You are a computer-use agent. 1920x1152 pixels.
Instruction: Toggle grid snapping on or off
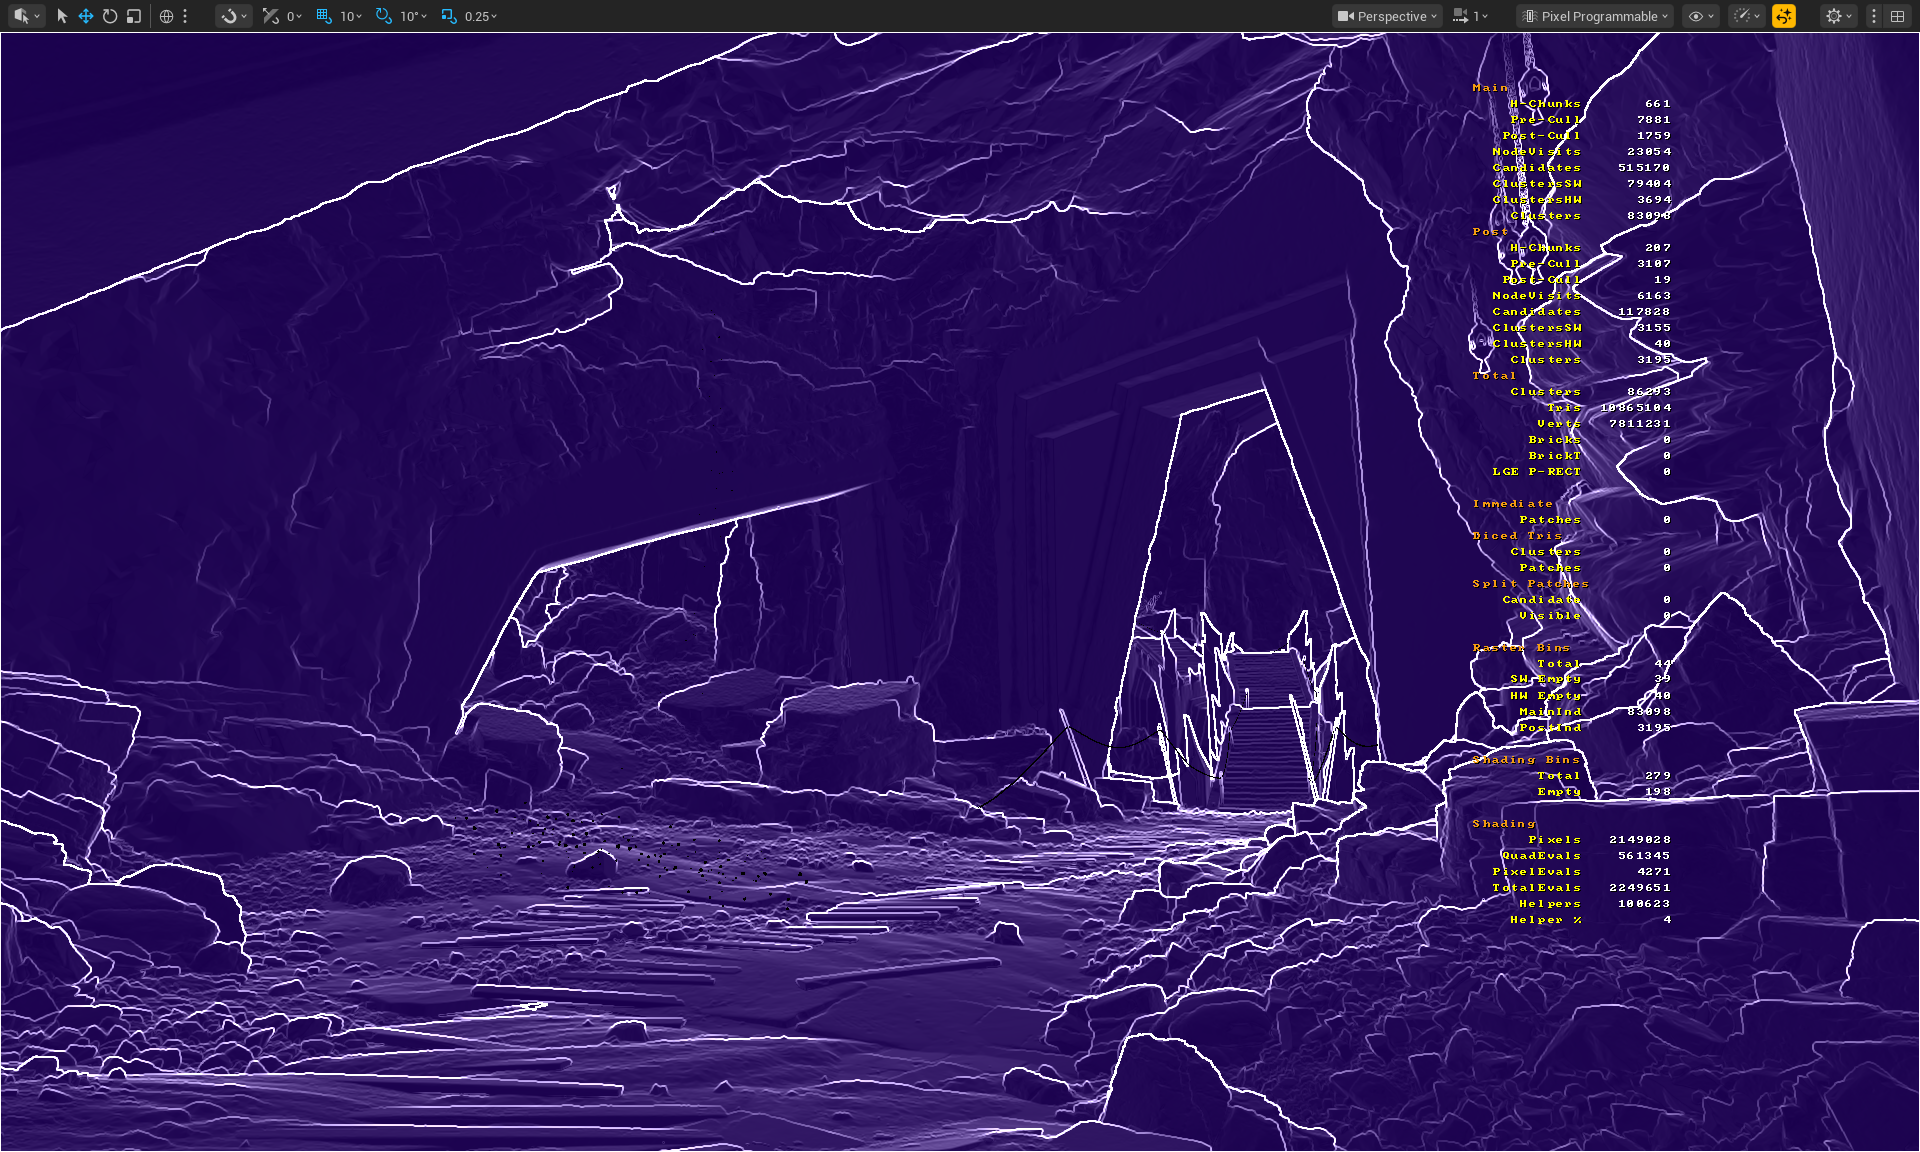(x=322, y=16)
